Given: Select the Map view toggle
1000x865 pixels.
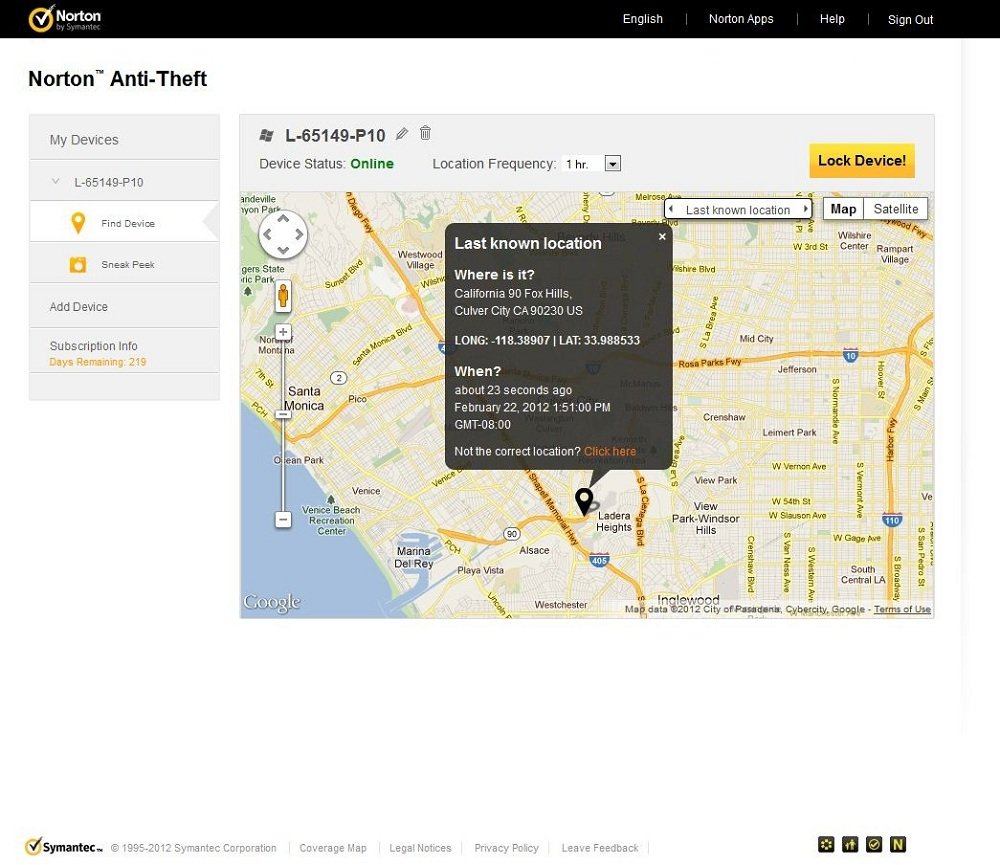Looking at the screenshot, I should [x=843, y=209].
